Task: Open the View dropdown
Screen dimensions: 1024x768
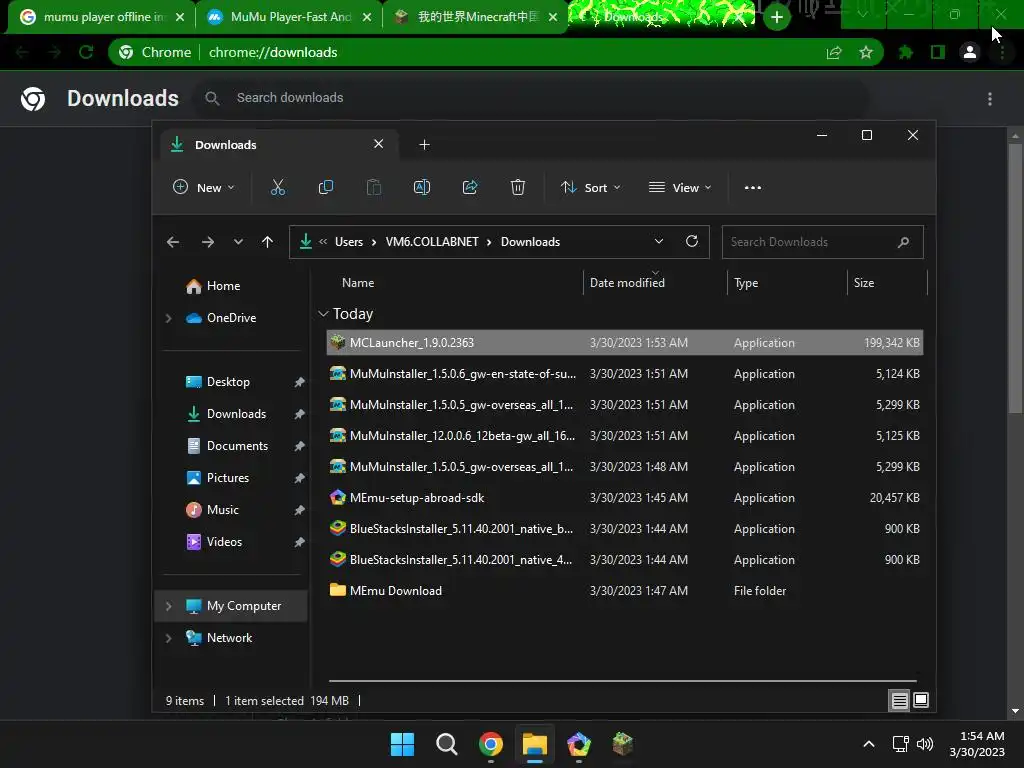Action: tap(680, 187)
